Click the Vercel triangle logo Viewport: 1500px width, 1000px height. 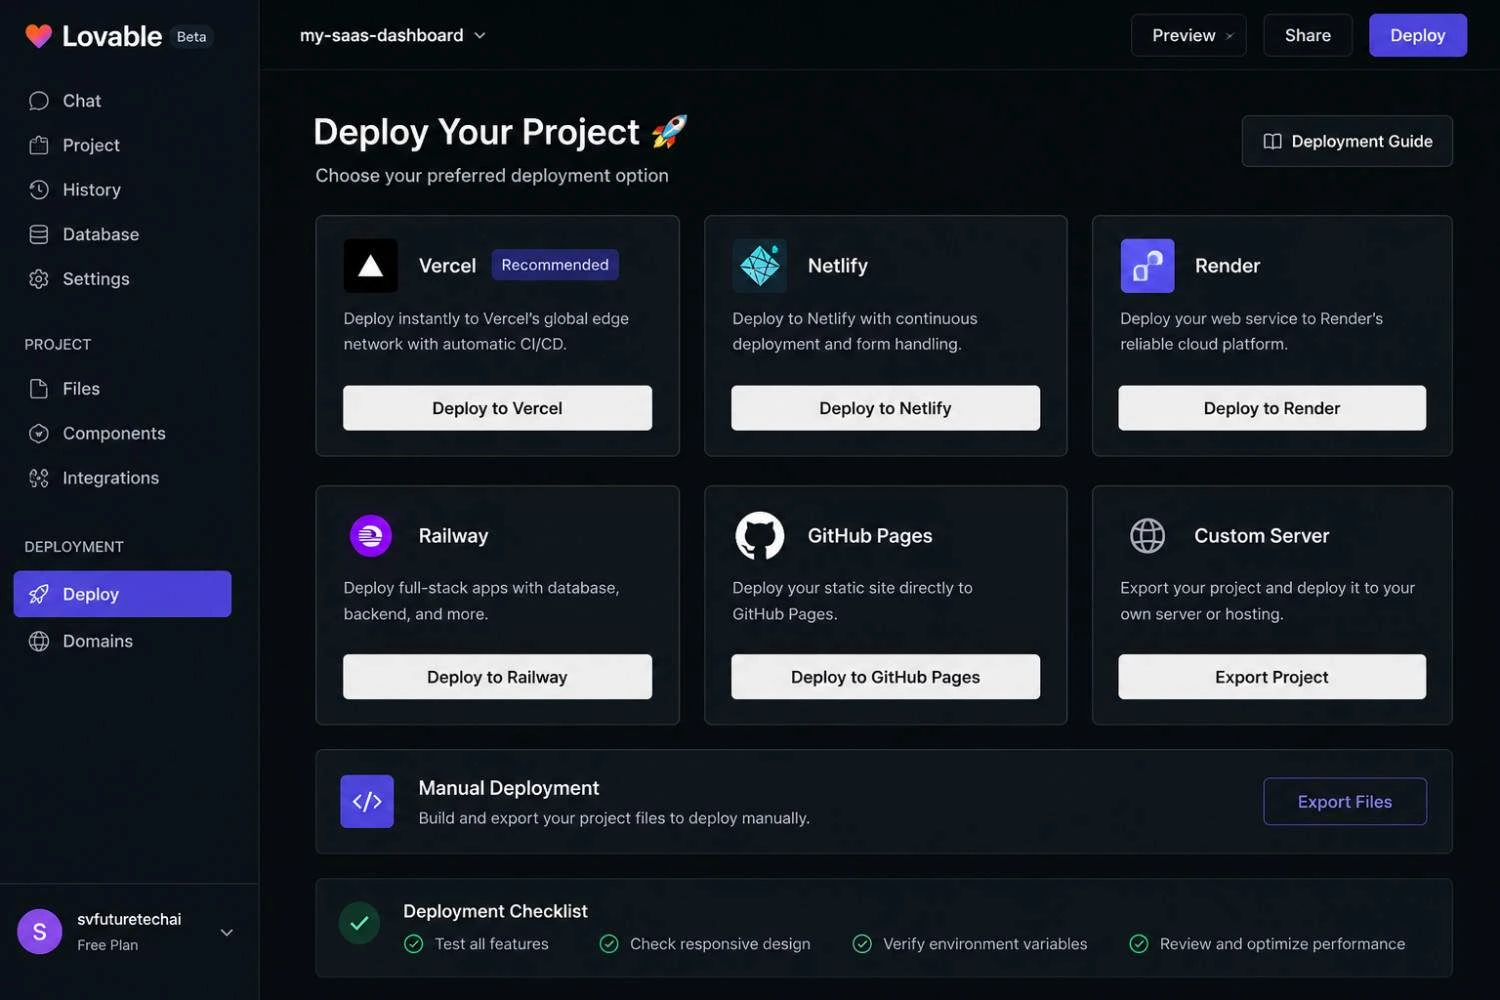tap(371, 266)
